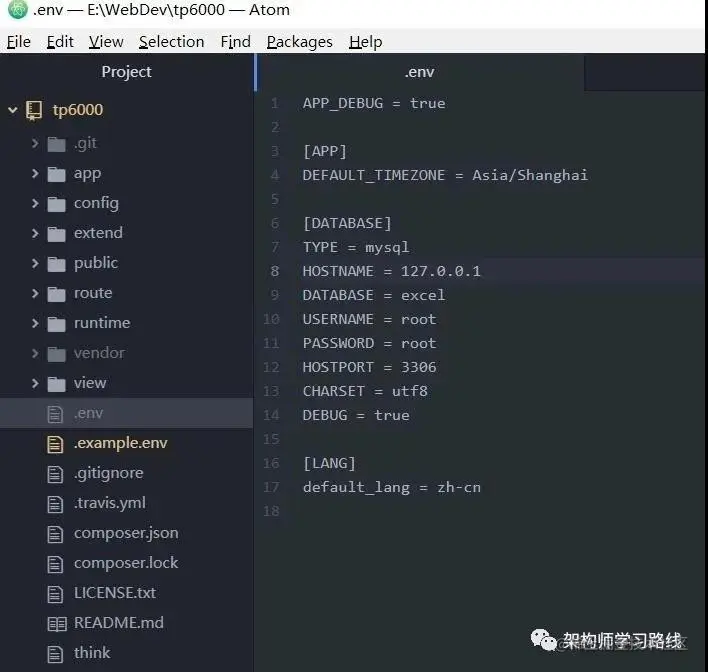This screenshot has height=672, width=708.
Task: Open the Edit menu
Action: coord(60,42)
